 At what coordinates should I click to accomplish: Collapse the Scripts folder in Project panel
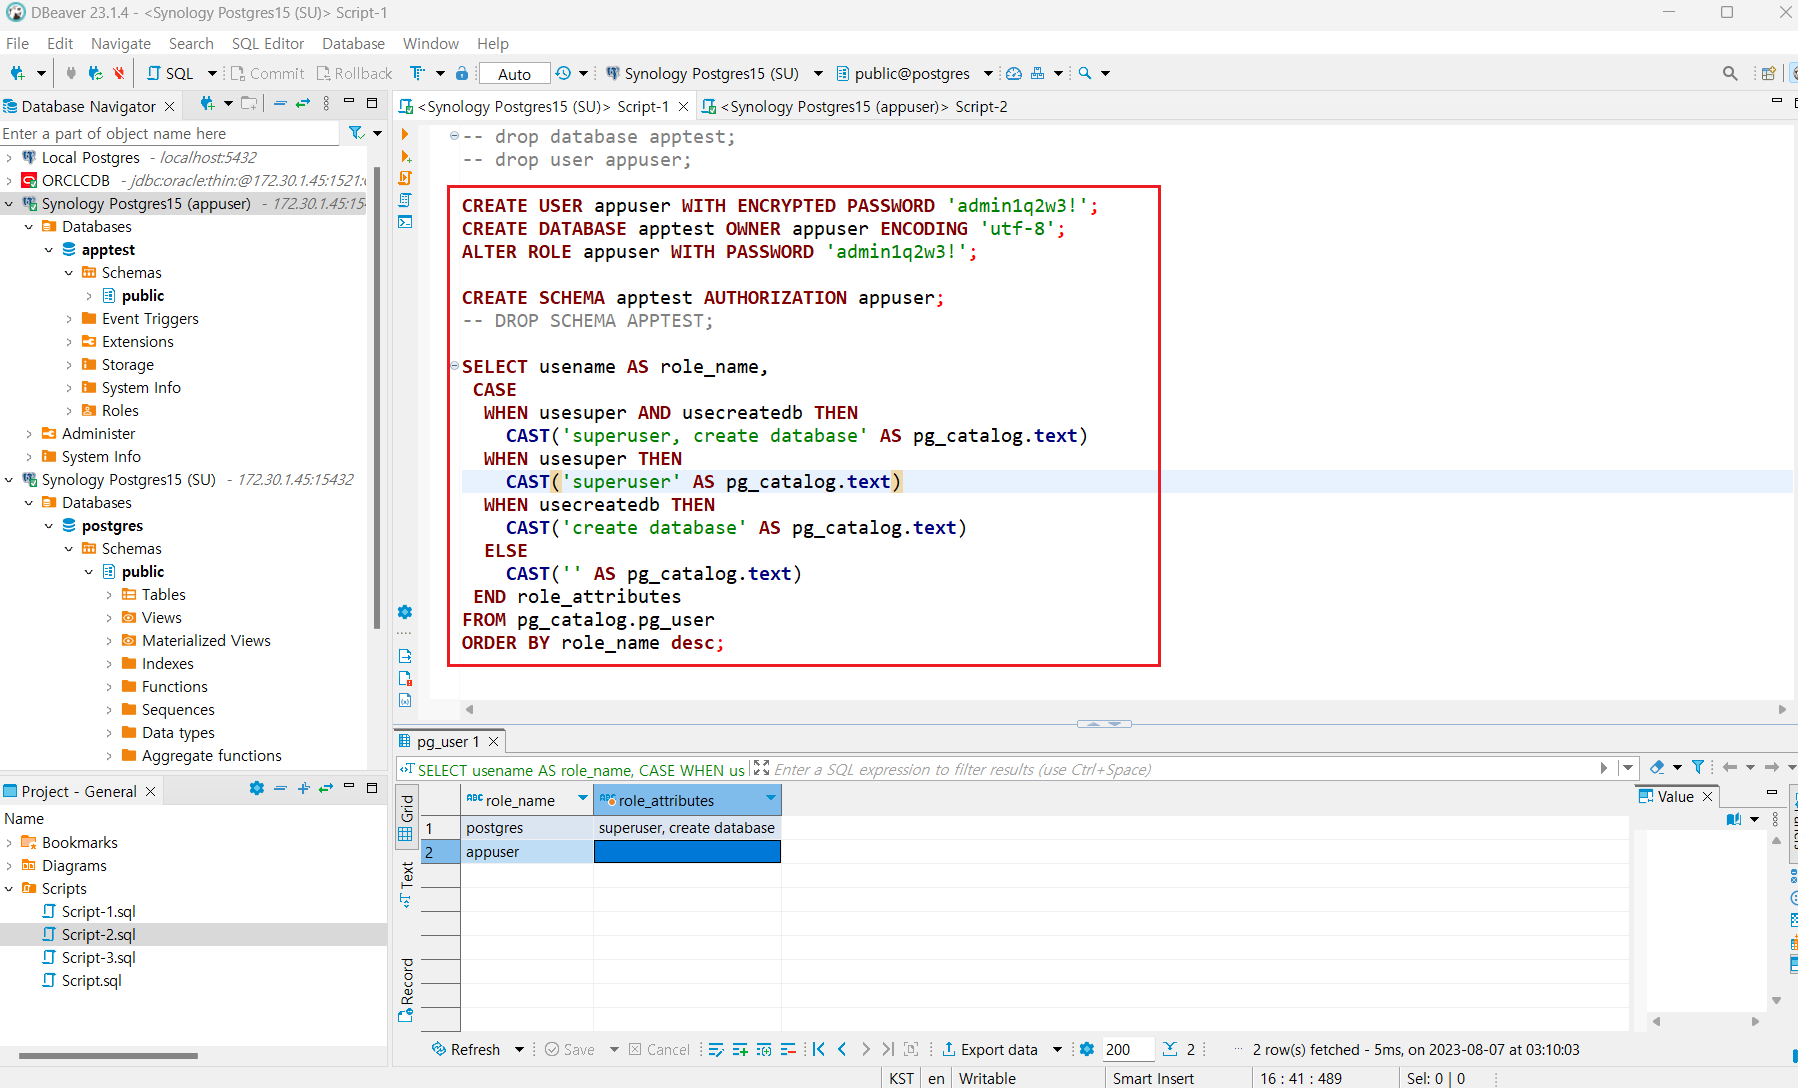[x=9, y=888]
